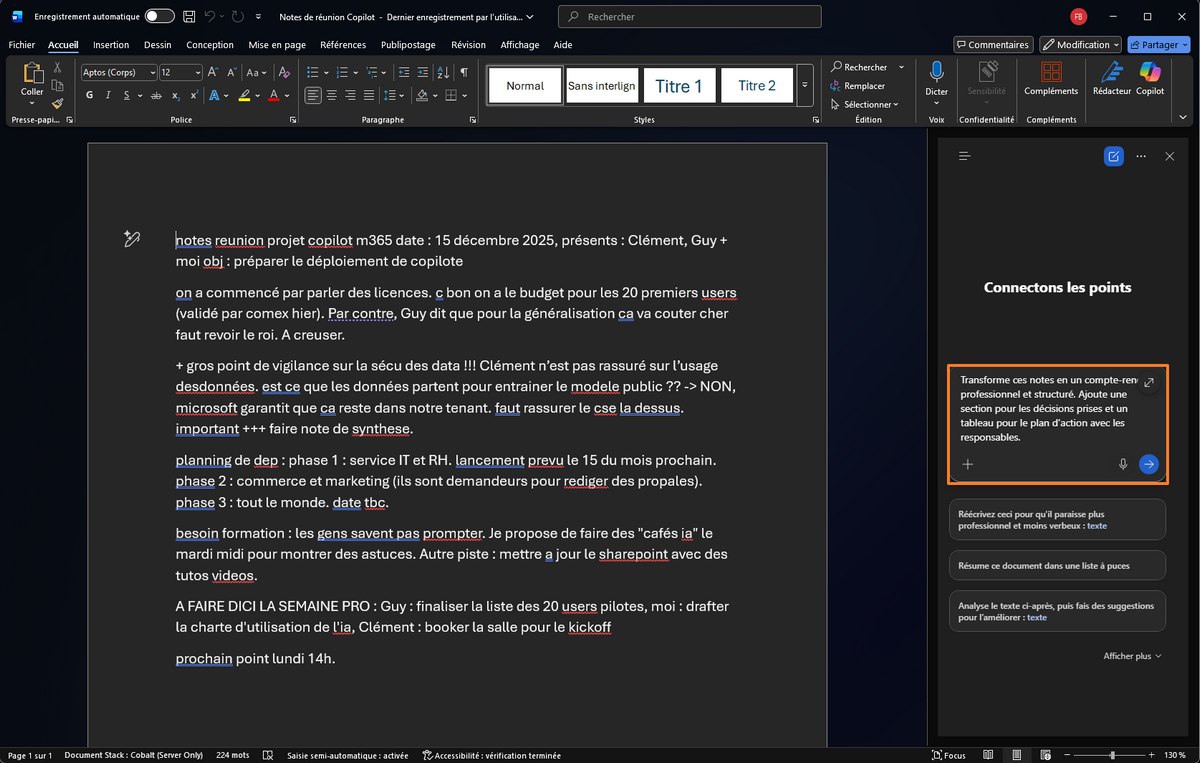Start a new Copilot chat
1200x763 pixels.
point(1113,157)
